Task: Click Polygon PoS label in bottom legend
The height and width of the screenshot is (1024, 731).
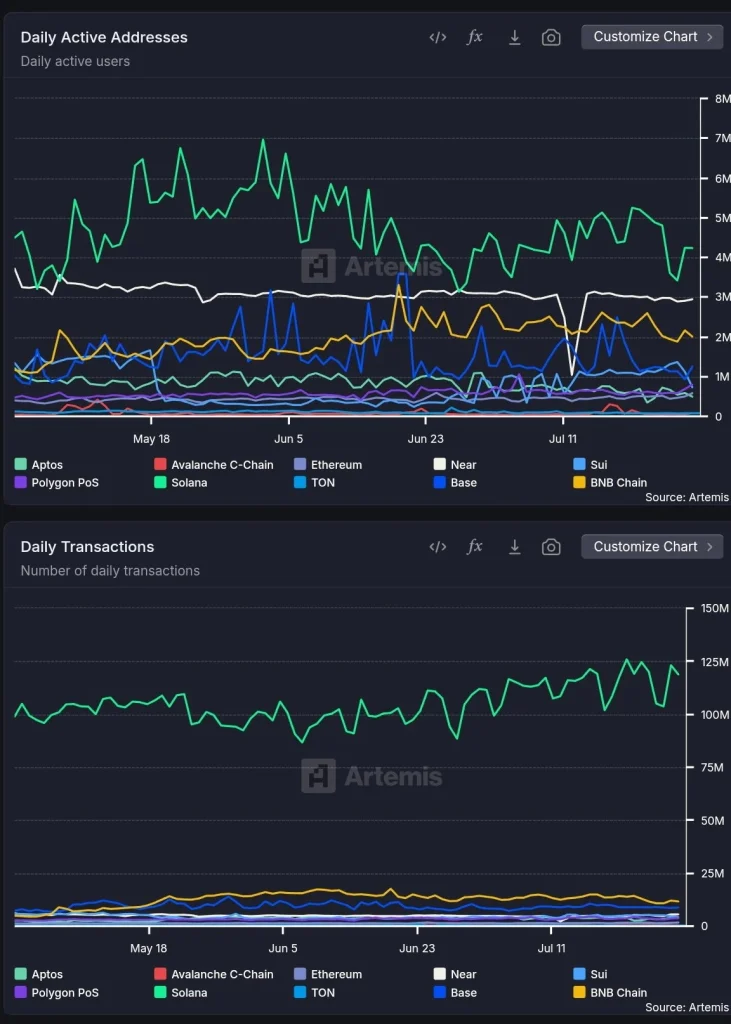Action: pyautogui.click(x=66, y=993)
